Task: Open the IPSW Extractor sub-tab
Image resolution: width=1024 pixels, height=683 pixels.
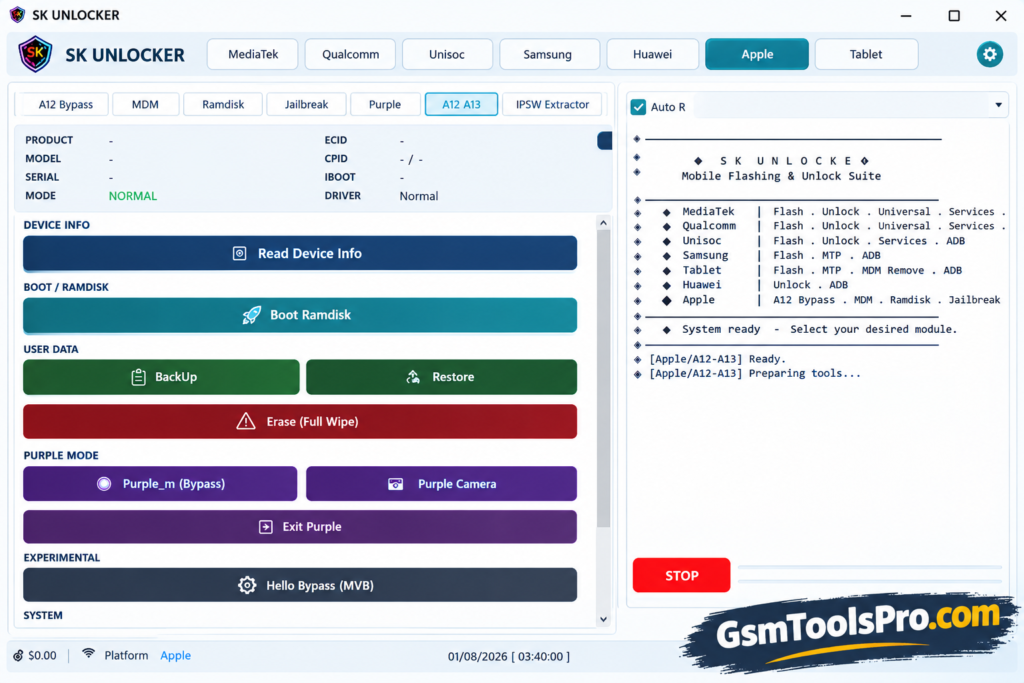Action: [552, 104]
